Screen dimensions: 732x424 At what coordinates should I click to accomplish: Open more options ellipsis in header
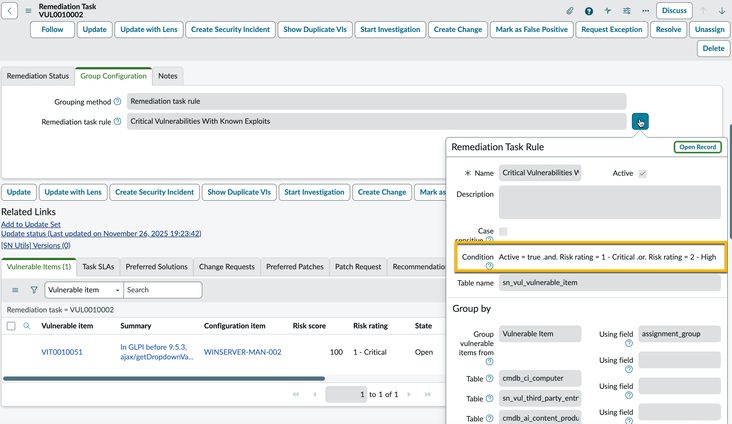pyautogui.click(x=645, y=11)
